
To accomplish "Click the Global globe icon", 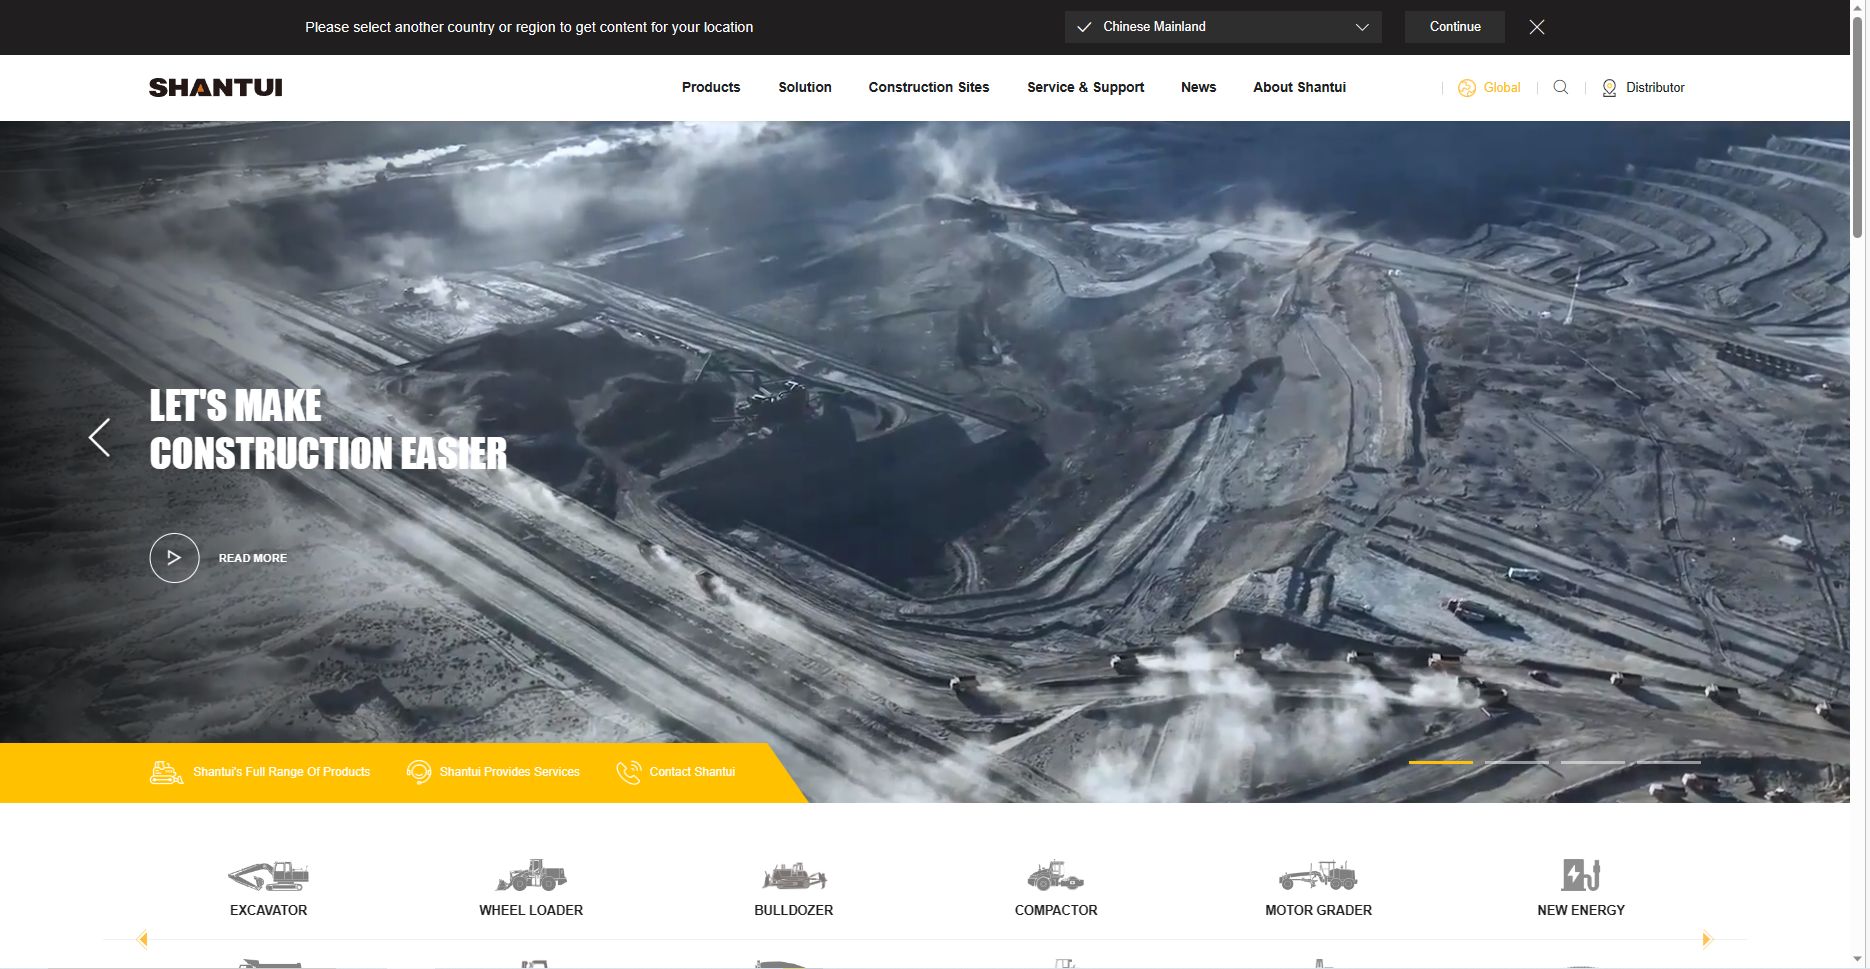I will pos(1467,88).
